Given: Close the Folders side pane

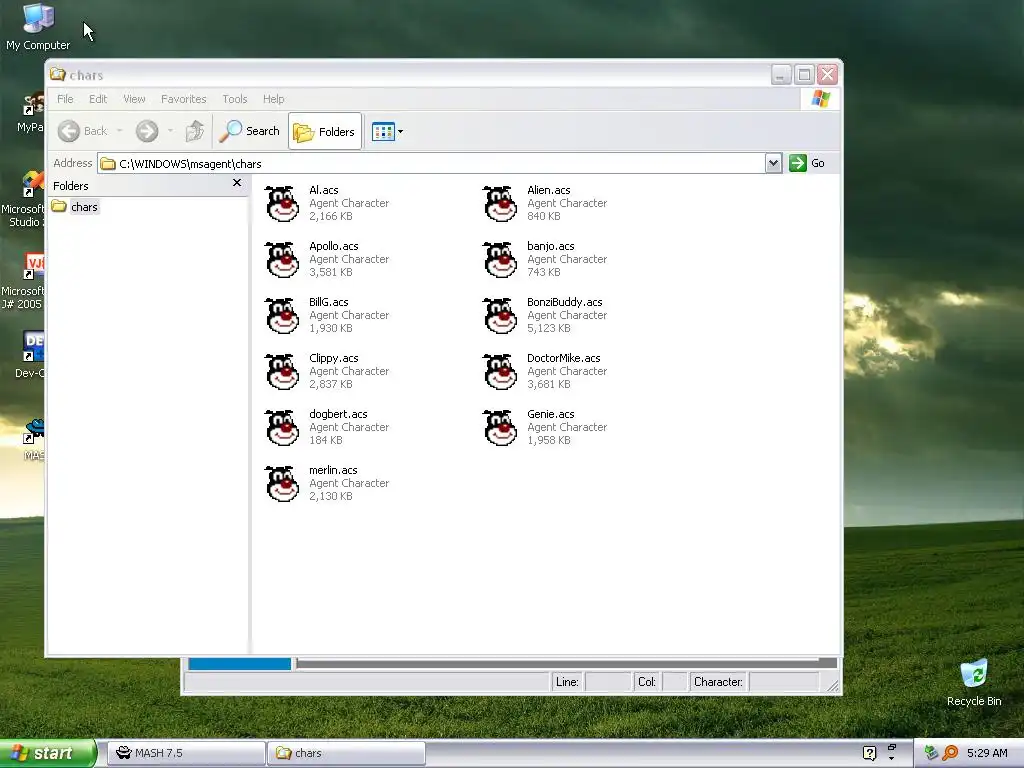Looking at the screenshot, I should coord(237,183).
